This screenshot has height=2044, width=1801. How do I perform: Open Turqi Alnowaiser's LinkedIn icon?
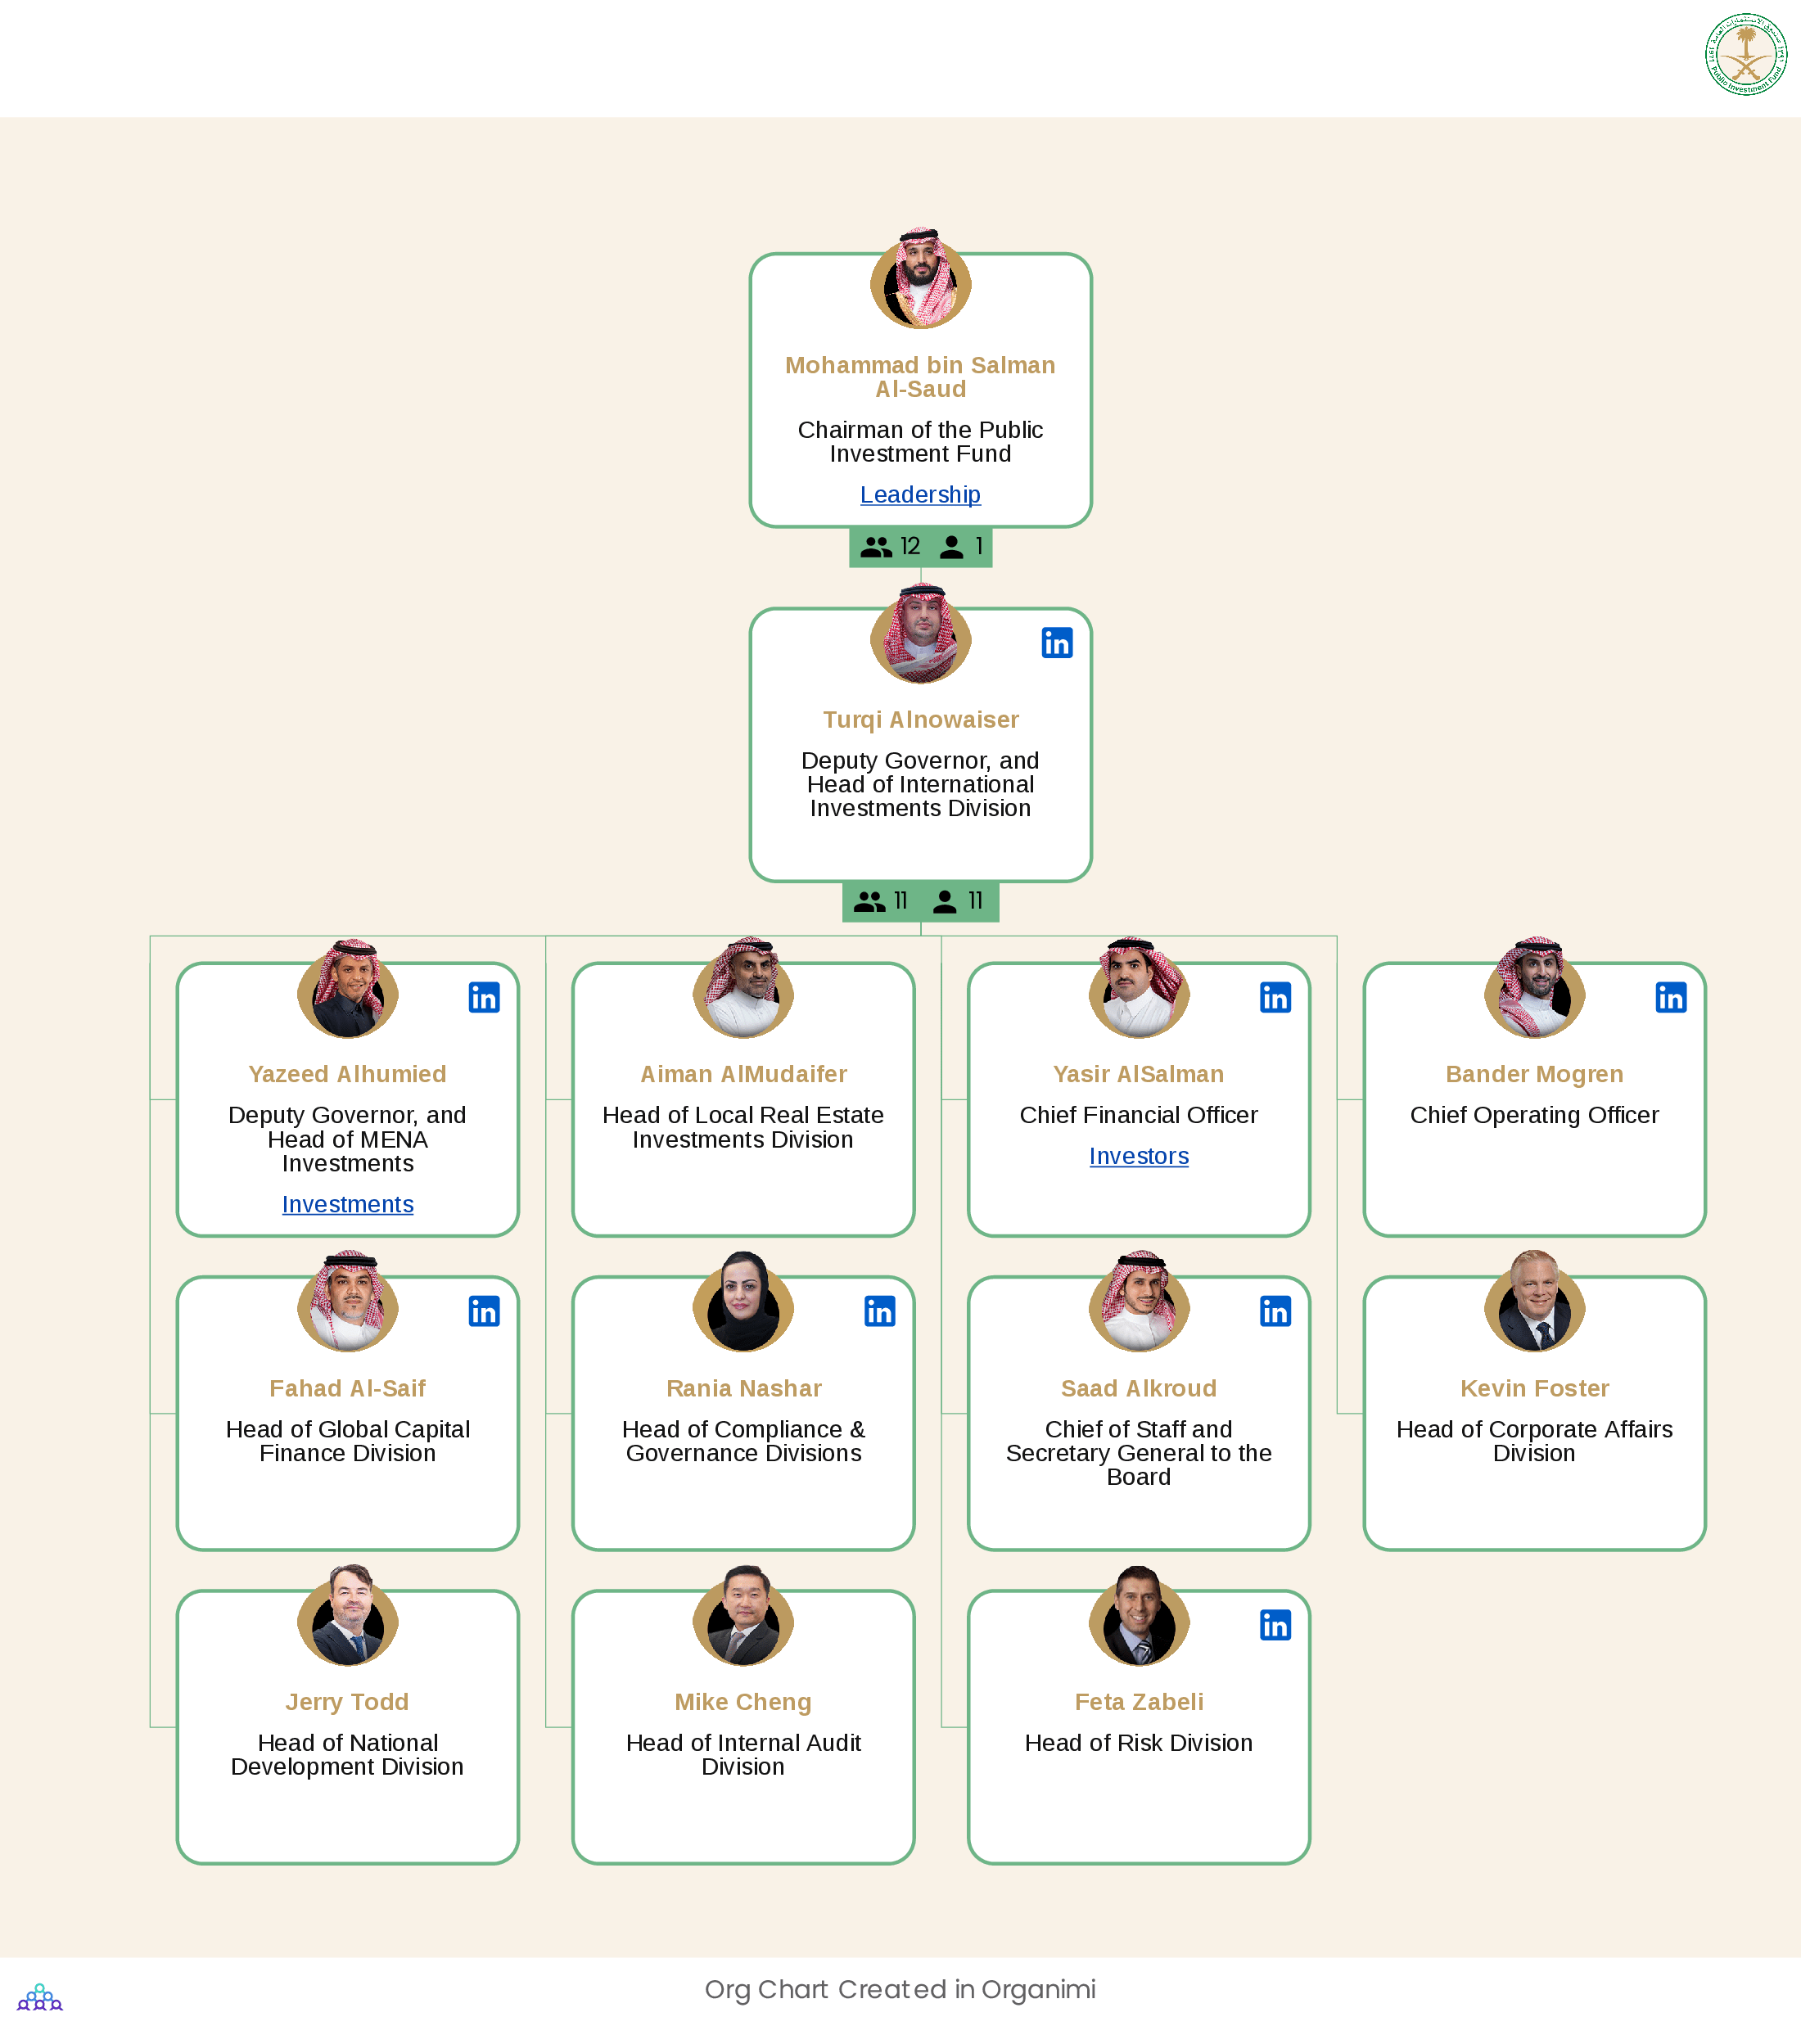1057,643
